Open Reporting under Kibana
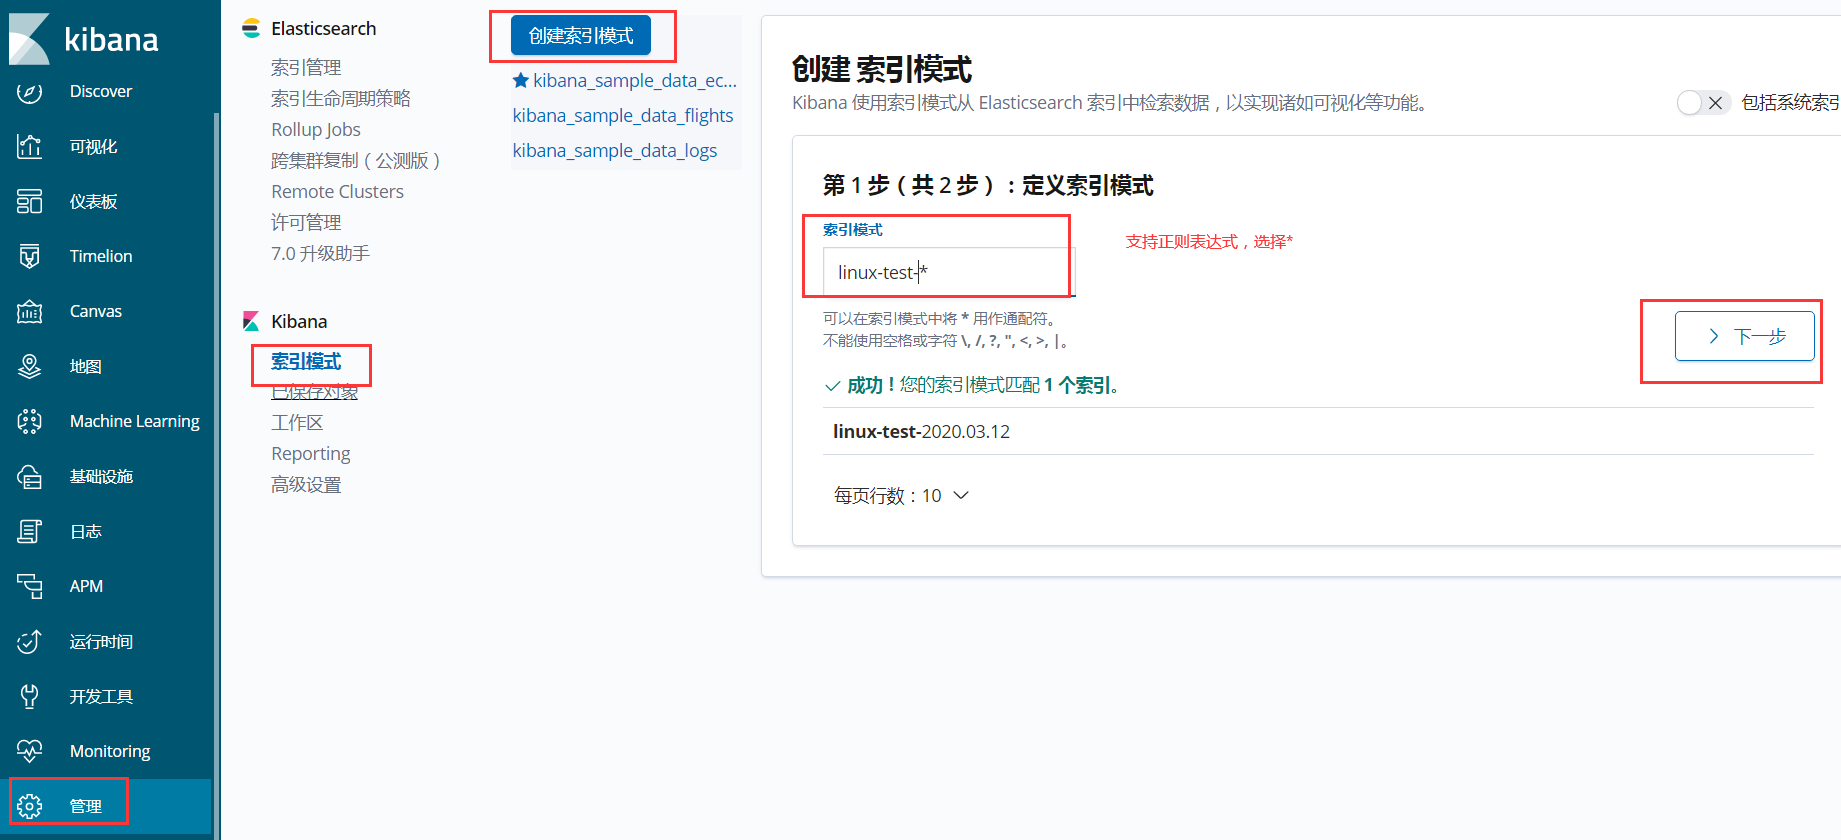Image resolution: width=1841 pixels, height=840 pixels. (311, 454)
